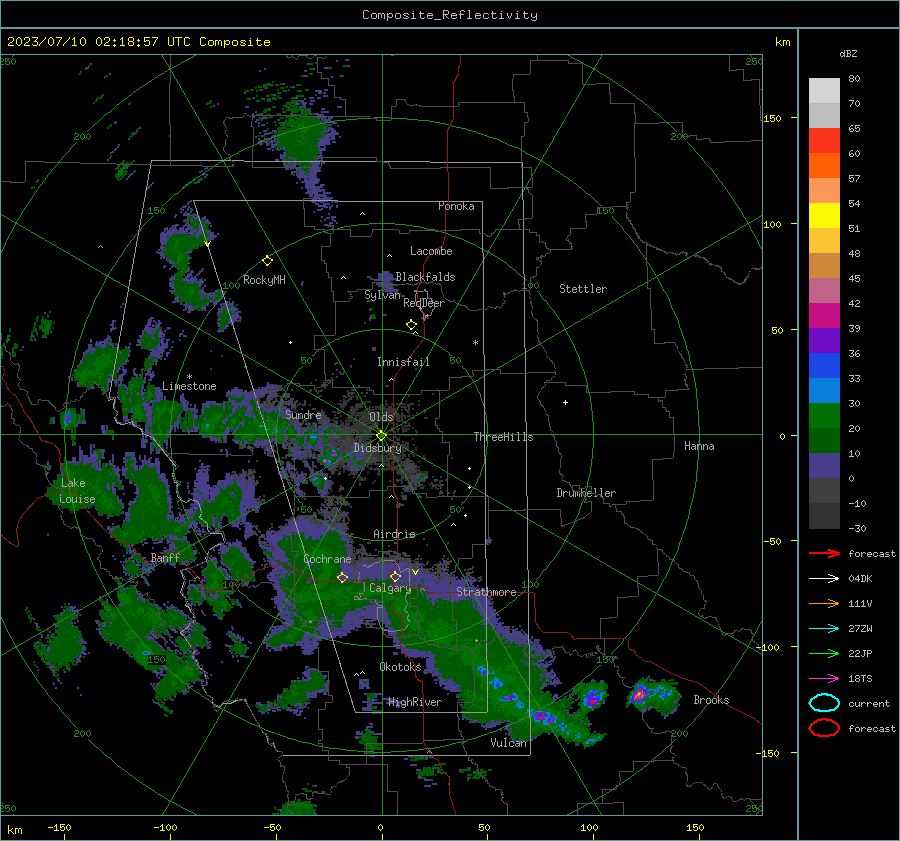This screenshot has height=841, width=900.
Task: Select the Vulcan town label
Action: (508, 742)
